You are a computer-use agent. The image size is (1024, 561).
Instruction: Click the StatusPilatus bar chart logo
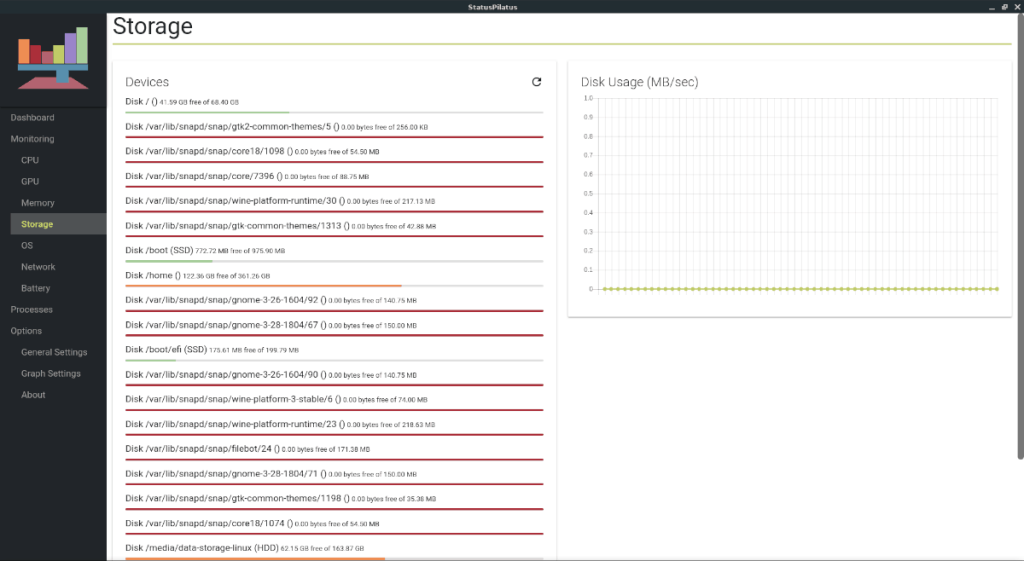54,56
